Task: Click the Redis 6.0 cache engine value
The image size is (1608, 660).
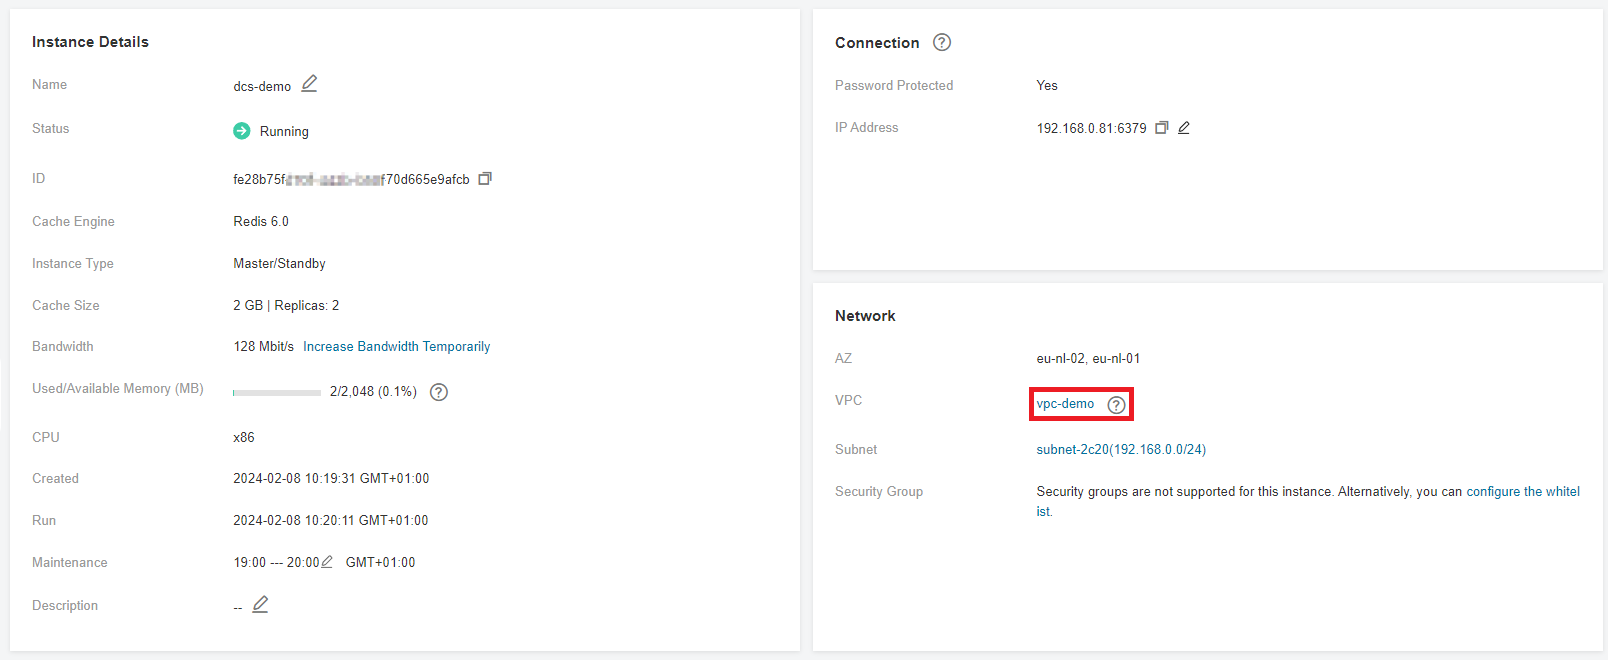Action: point(261,222)
